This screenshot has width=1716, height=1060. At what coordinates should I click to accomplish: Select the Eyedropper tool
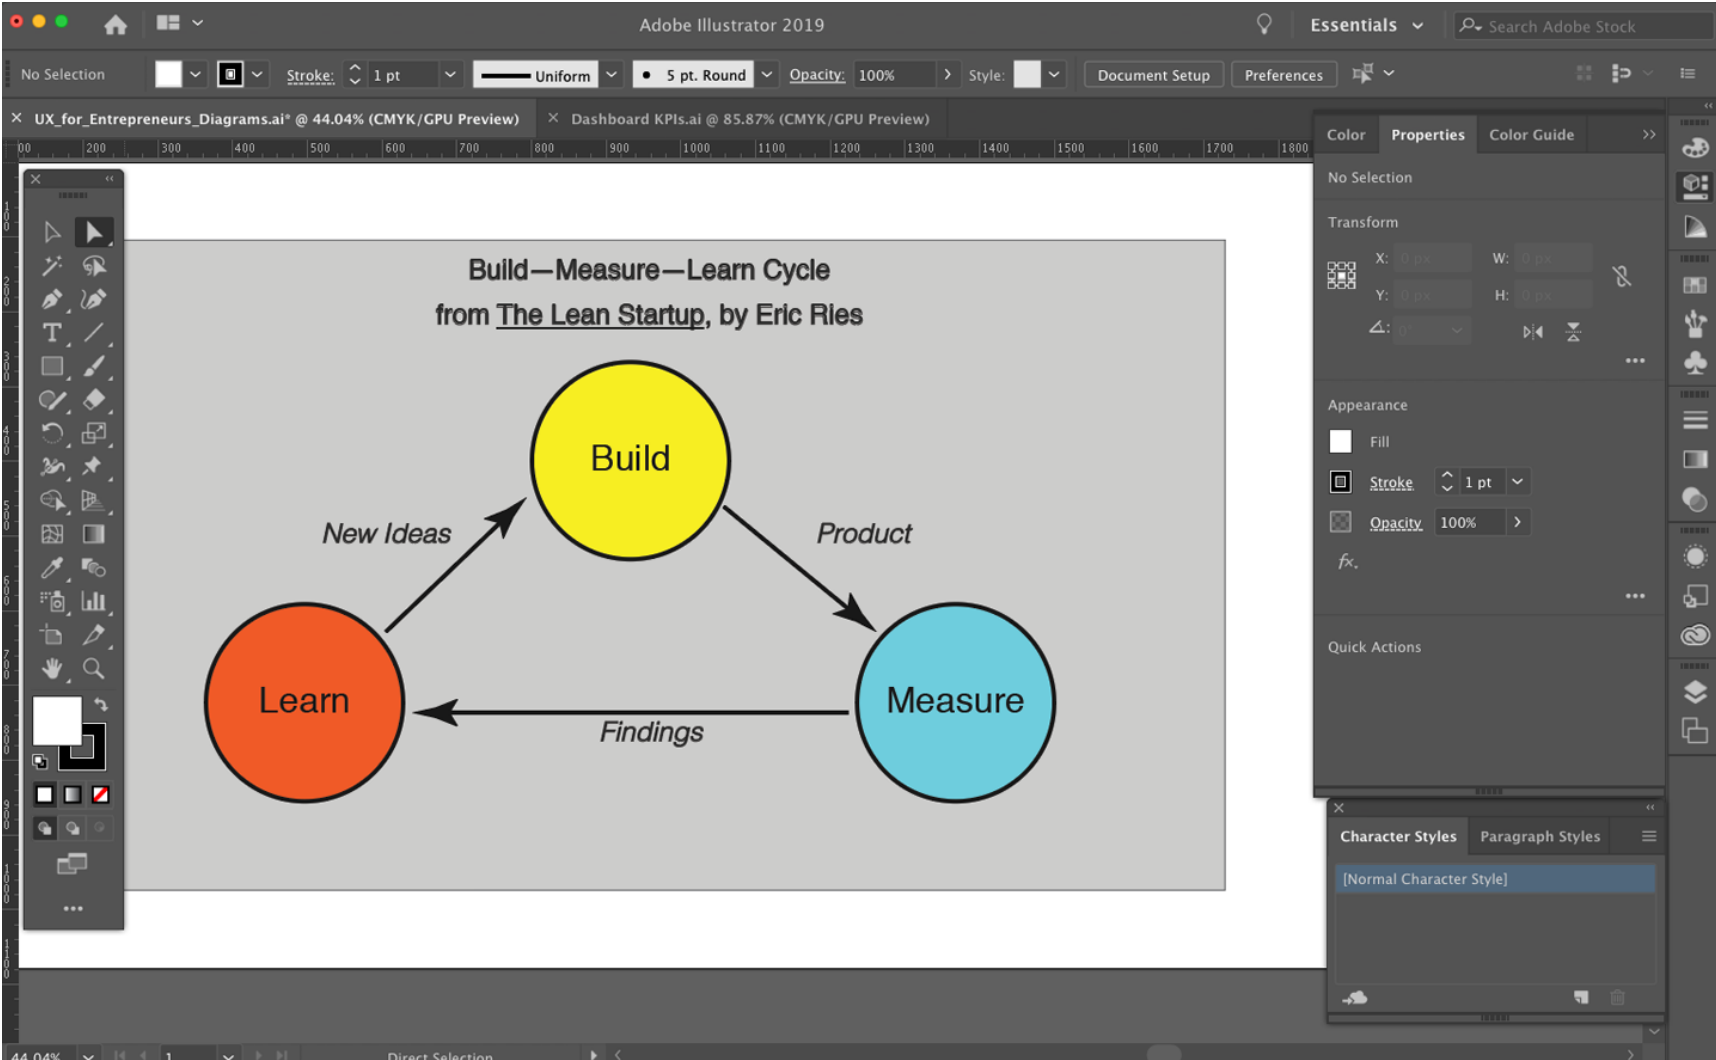point(52,568)
